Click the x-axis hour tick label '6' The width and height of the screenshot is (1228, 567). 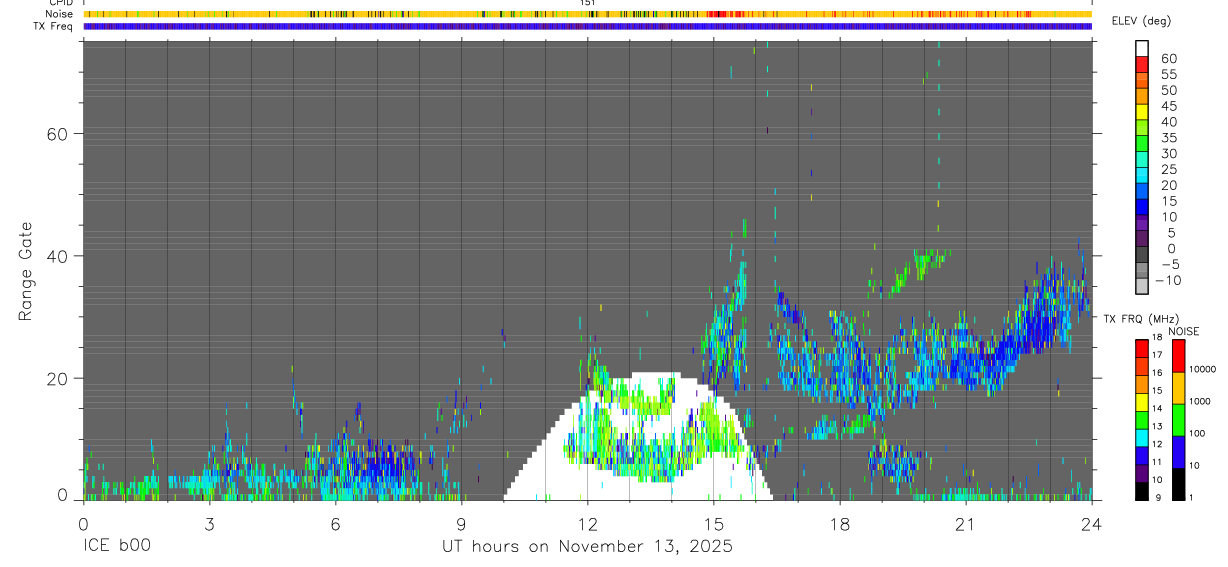tap(335, 523)
